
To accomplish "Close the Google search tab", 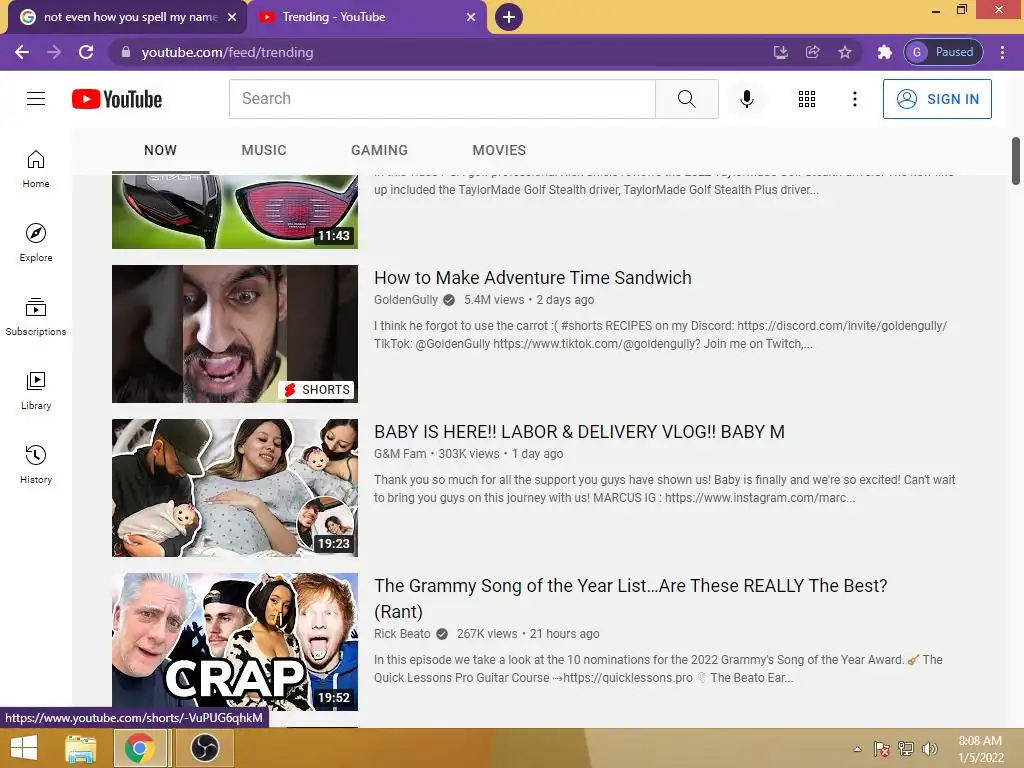I will tap(232, 17).
